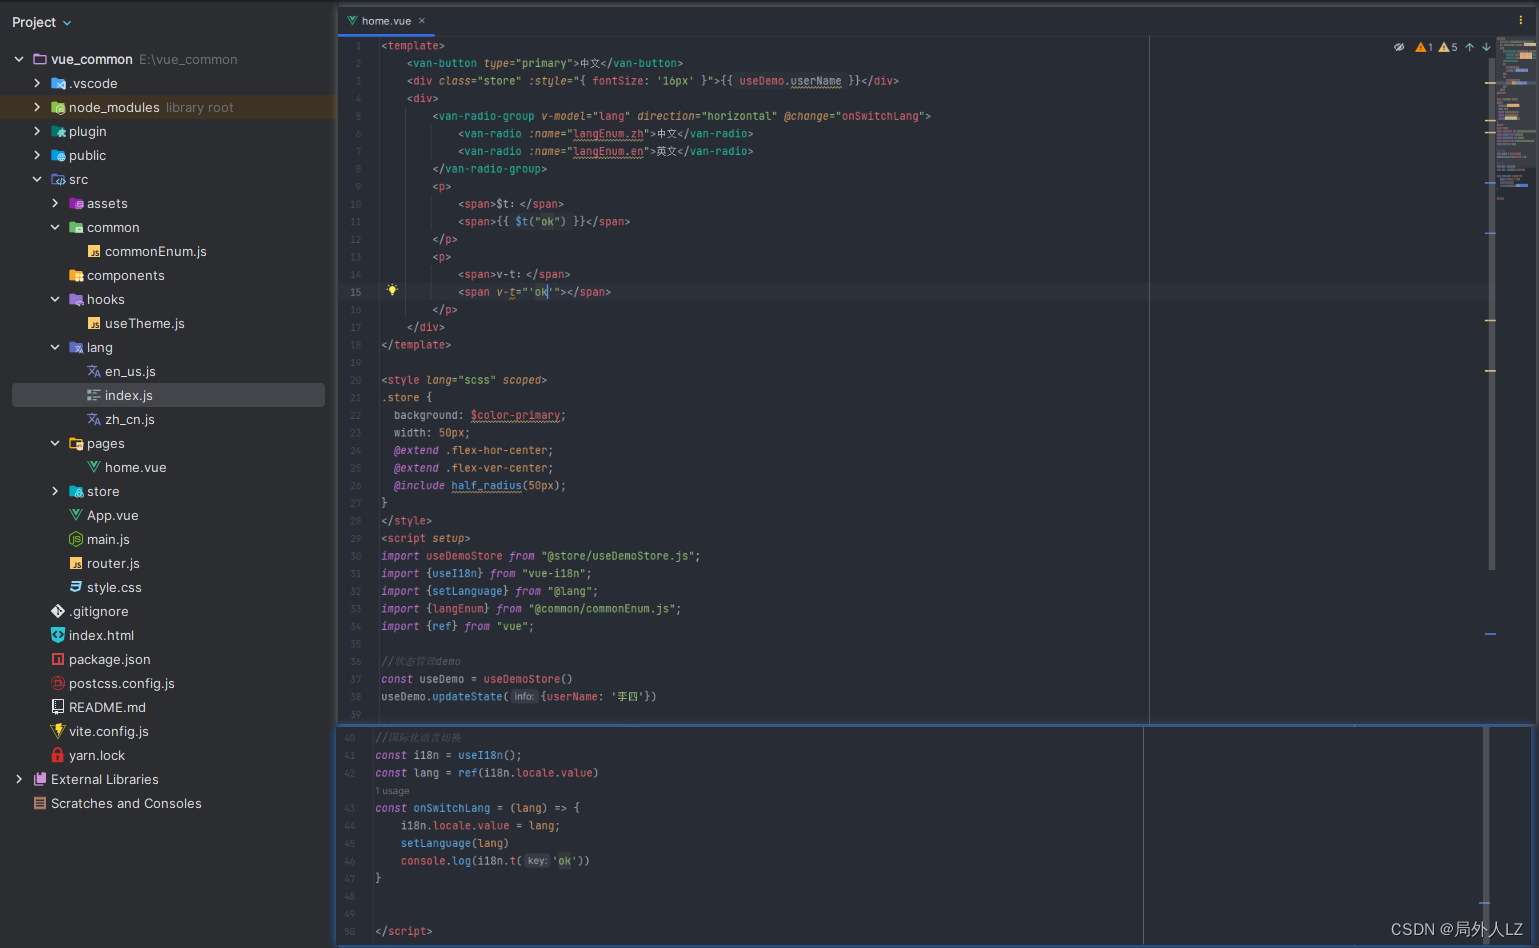The height and width of the screenshot is (948, 1539).
Task: Click the Scratches and Consoles icon
Action: coord(40,803)
